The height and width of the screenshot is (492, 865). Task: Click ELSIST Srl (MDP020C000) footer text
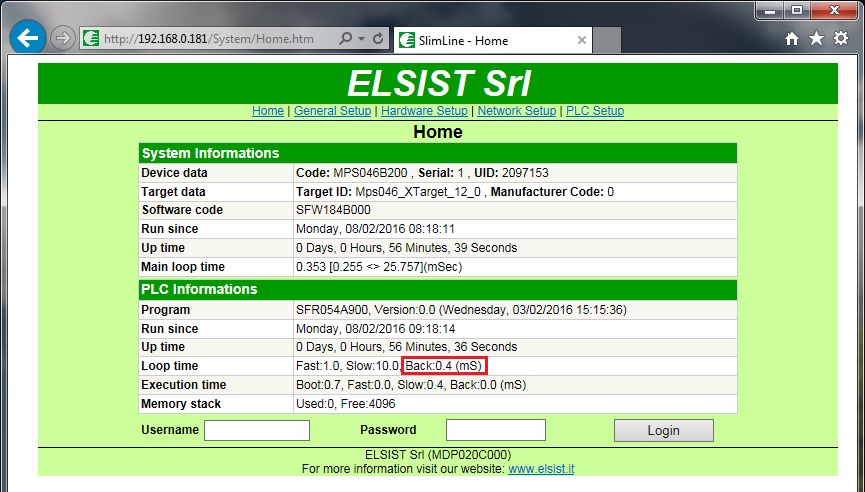coord(438,455)
